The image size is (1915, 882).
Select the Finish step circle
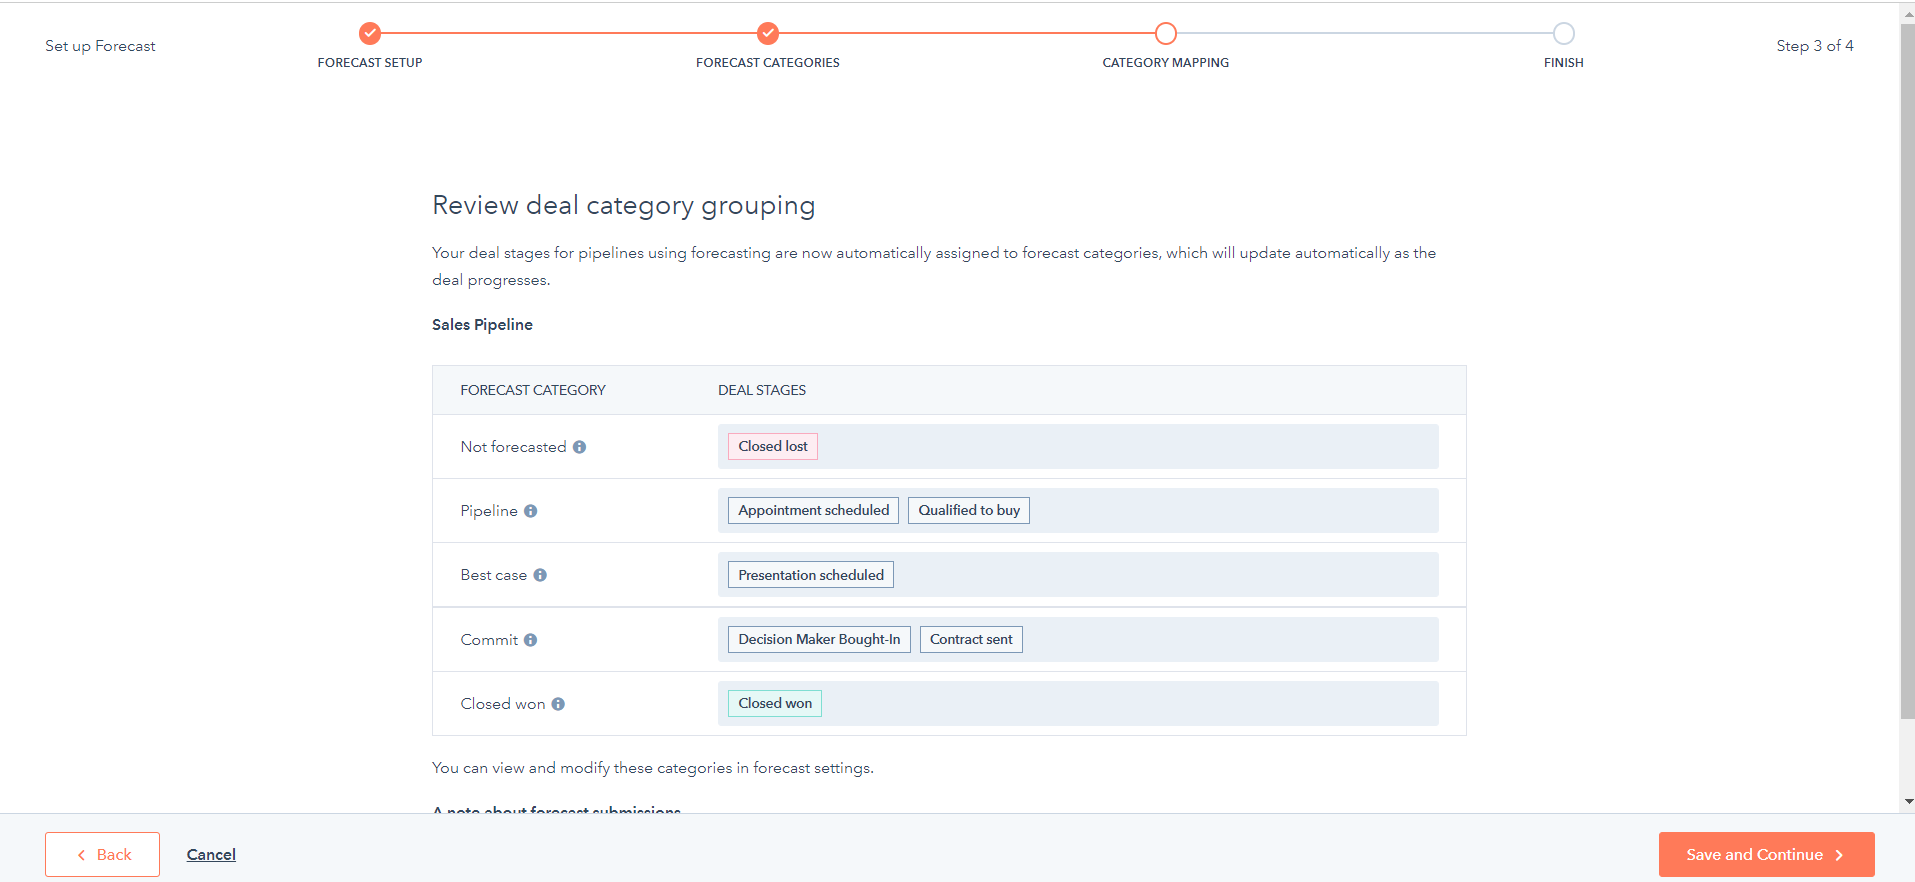tap(1563, 34)
